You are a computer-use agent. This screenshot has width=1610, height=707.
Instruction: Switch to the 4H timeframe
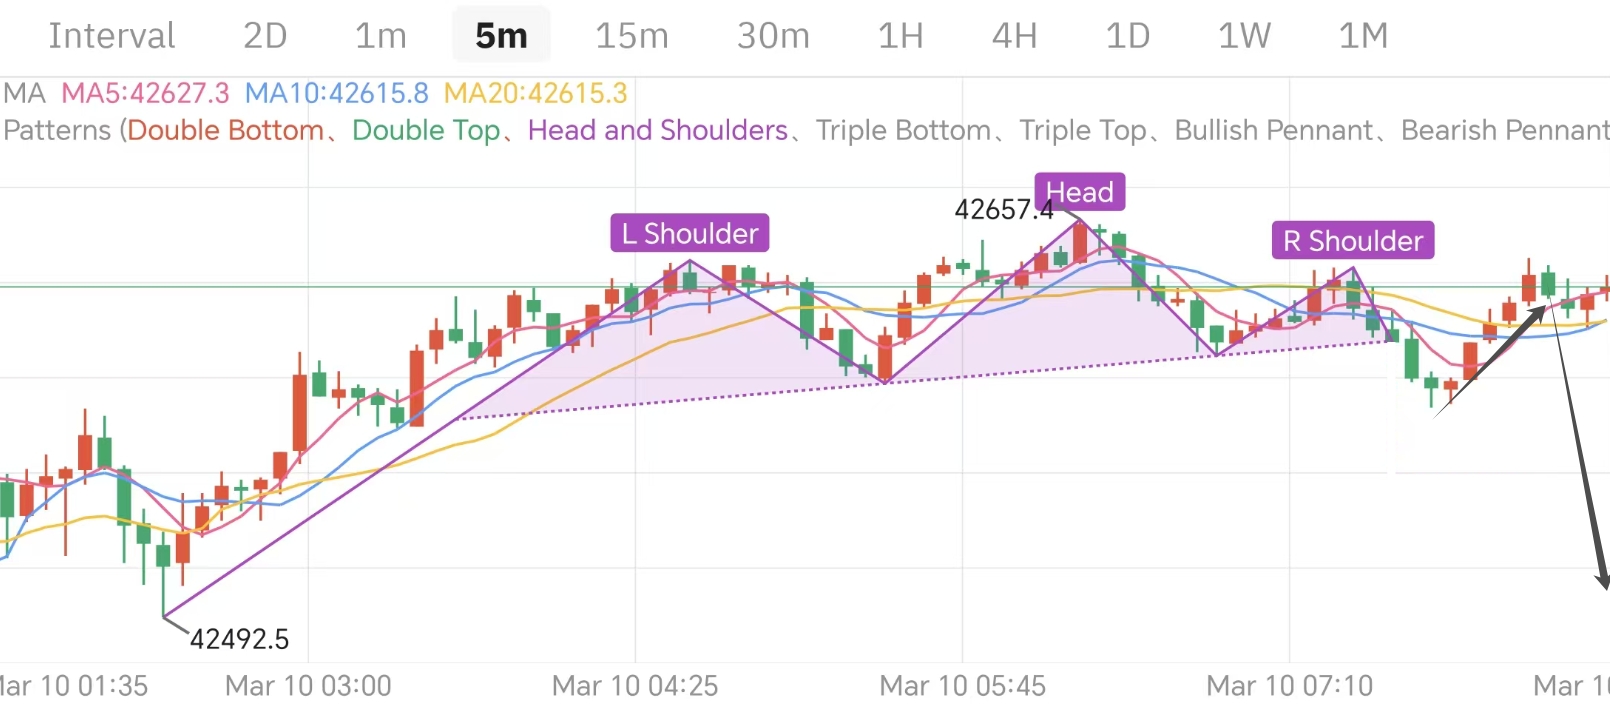tap(1013, 35)
